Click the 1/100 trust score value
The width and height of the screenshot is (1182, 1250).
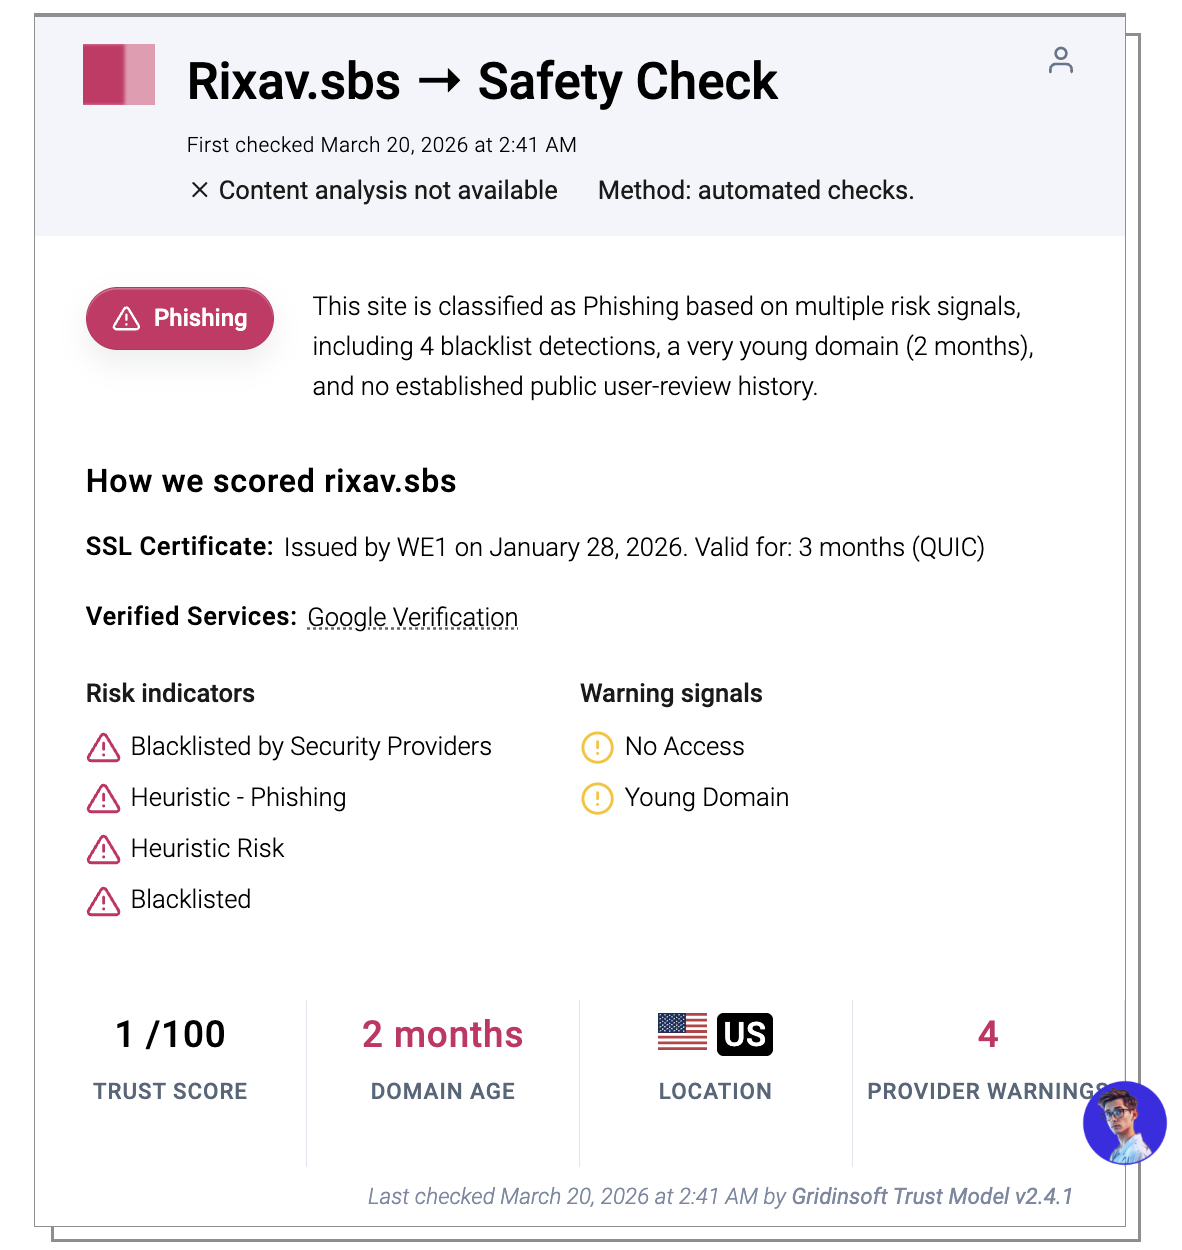tap(170, 1034)
